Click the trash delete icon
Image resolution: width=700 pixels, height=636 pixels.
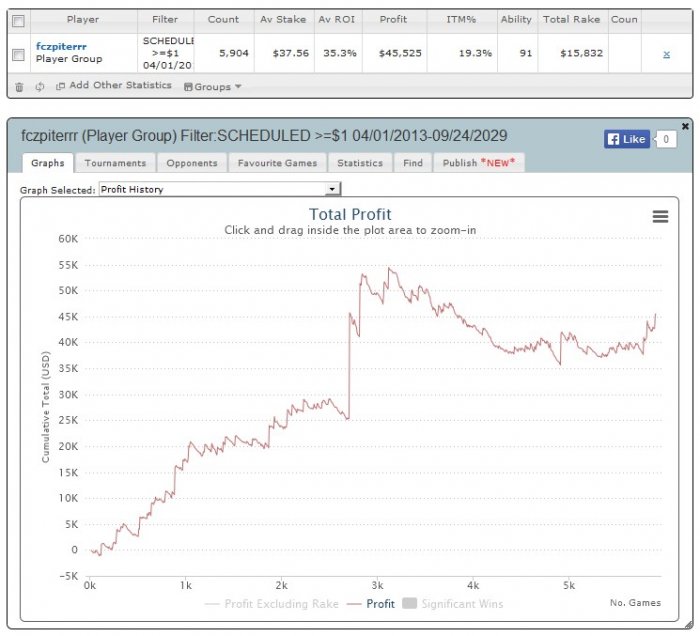[19, 87]
